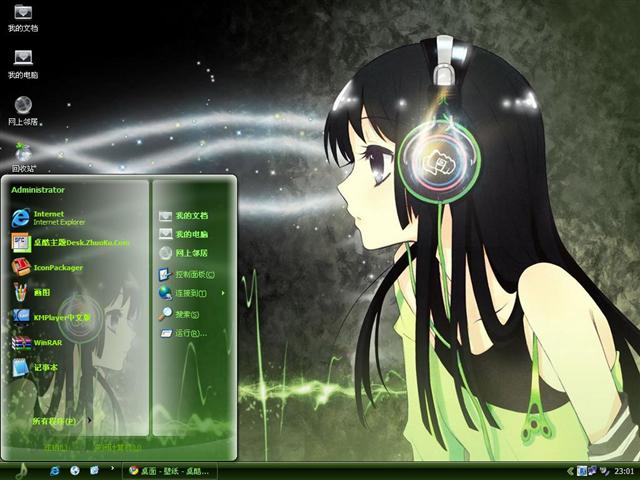Screen dimensions: 640x480
Task: Select the WinRAR menu entry label
Action: (48, 342)
